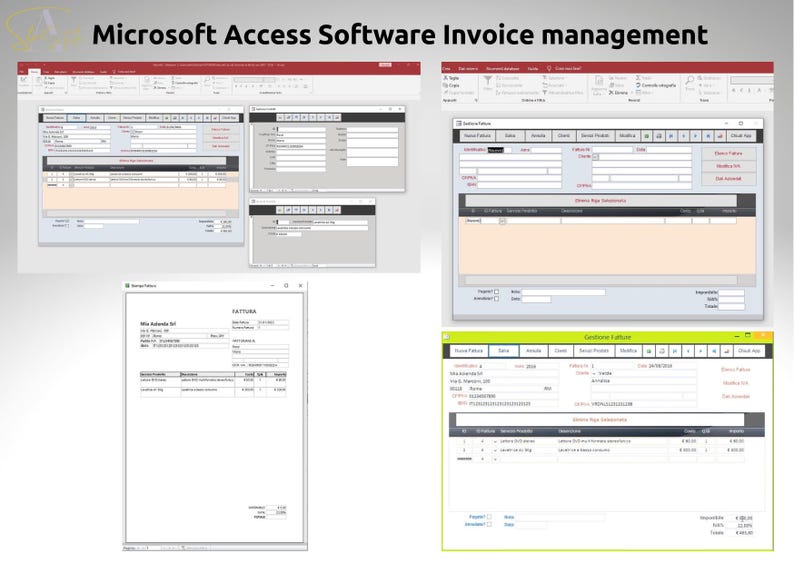Select the Home tab in top-left Access screenshot
Viewport: 794px width, 563px height.
(34, 72)
